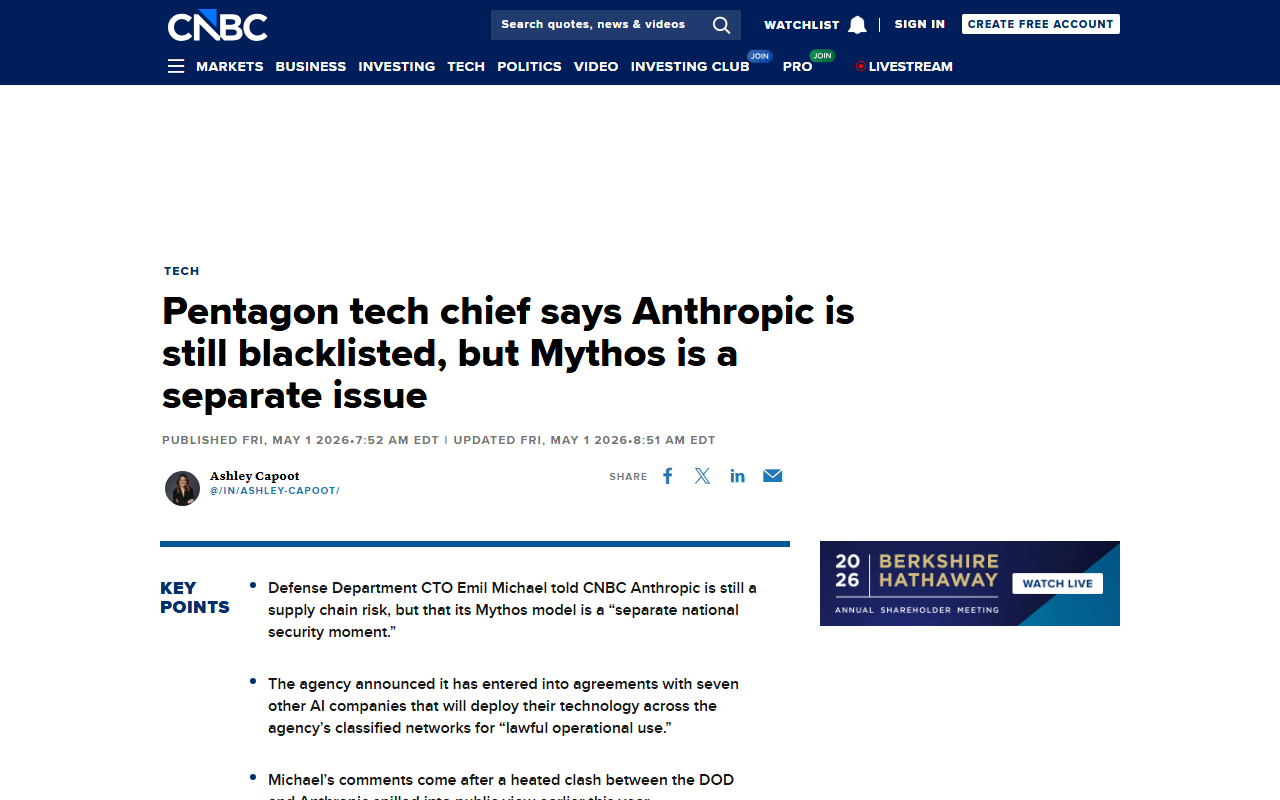Open the Markets menu

pos(230,66)
